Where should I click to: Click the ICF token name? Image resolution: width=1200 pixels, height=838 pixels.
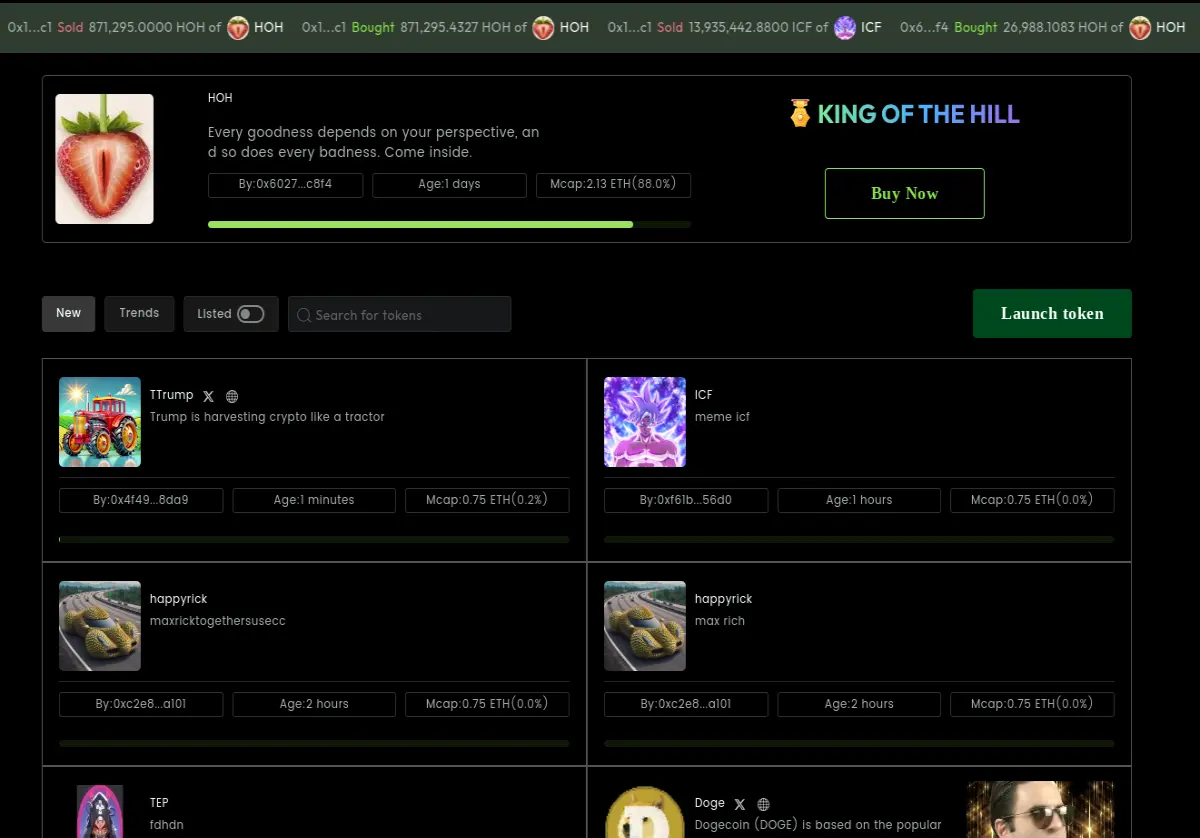click(704, 395)
